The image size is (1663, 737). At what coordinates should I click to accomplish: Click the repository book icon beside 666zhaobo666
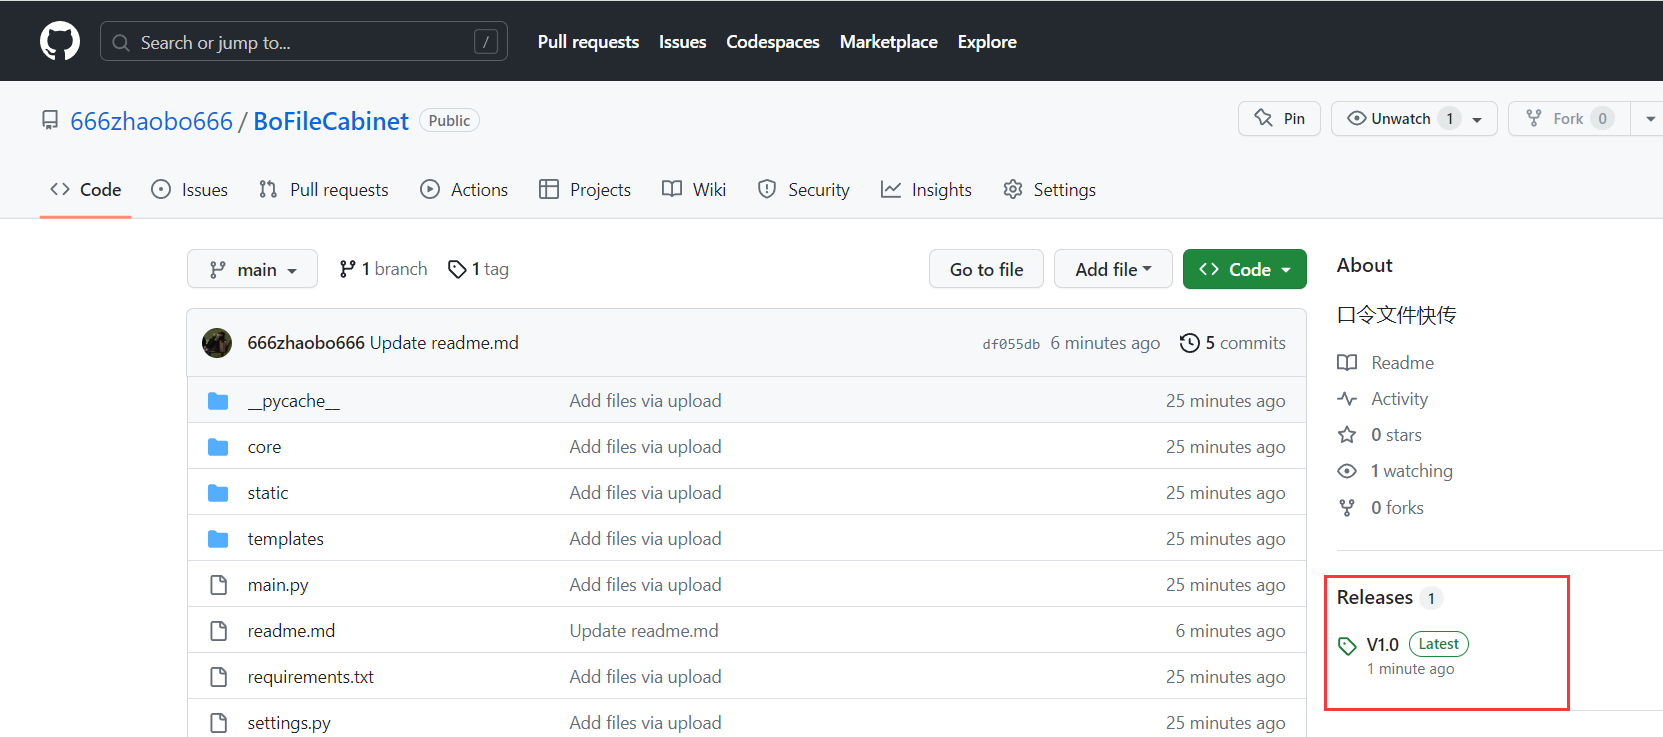(x=50, y=121)
